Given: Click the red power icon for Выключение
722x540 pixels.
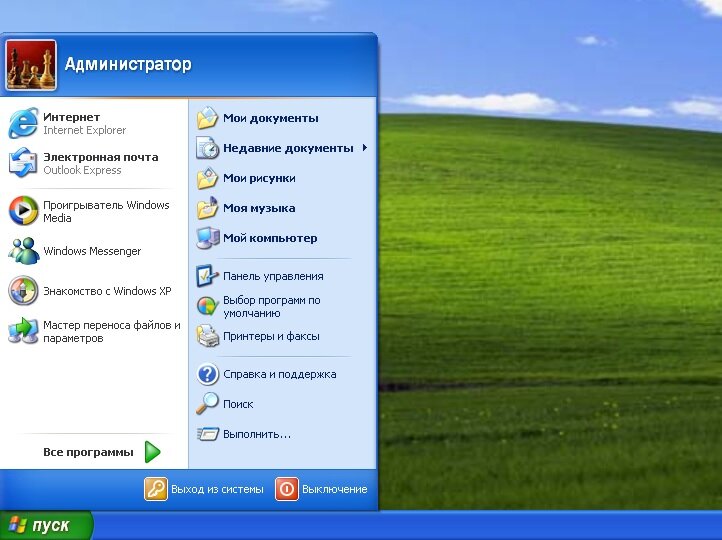Looking at the screenshot, I should click(287, 489).
